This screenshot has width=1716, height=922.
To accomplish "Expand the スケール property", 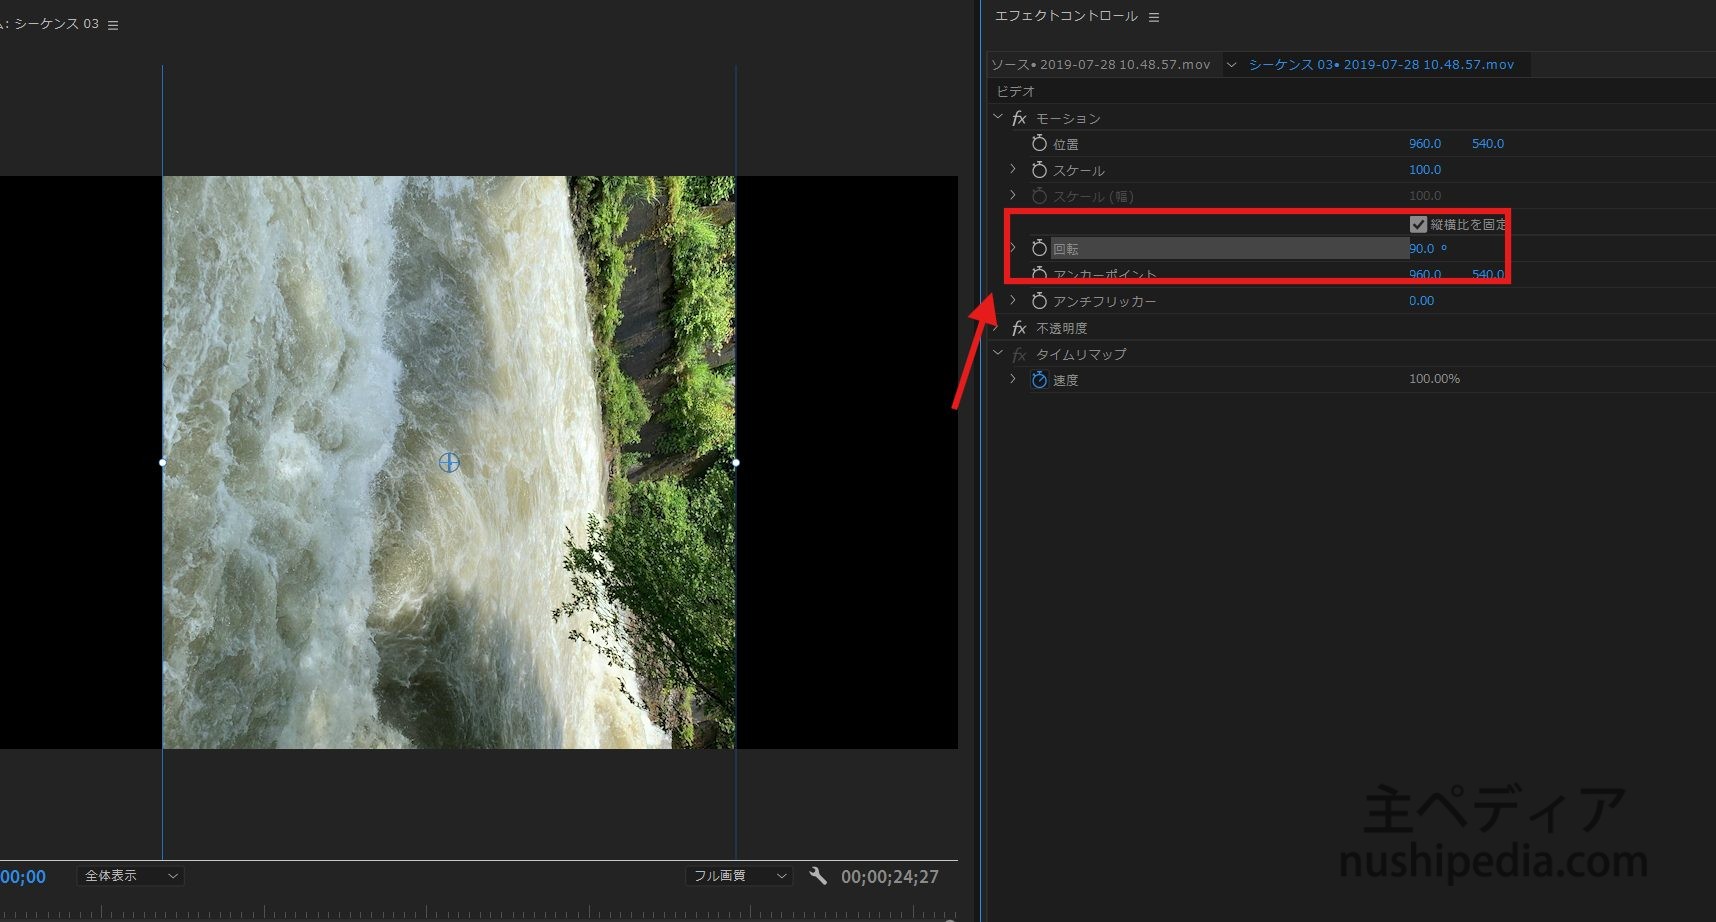I will point(1013,169).
